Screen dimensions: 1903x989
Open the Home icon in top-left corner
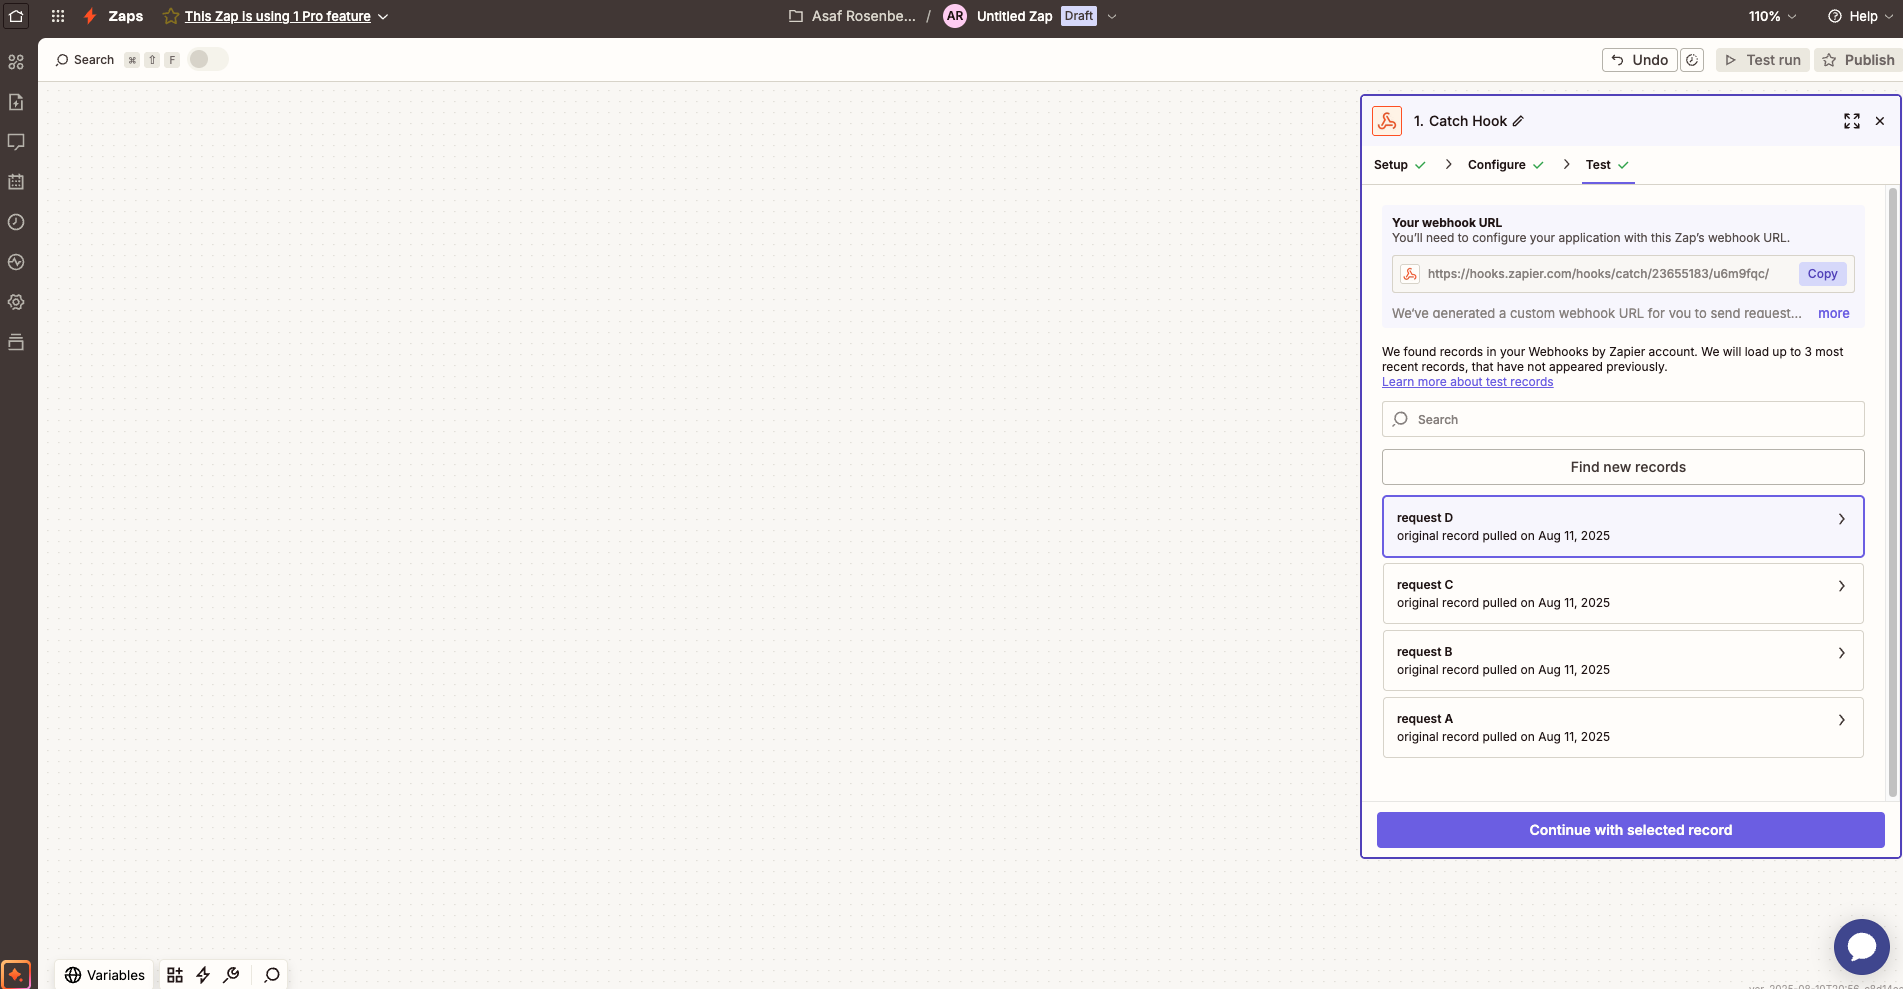(x=16, y=16)
